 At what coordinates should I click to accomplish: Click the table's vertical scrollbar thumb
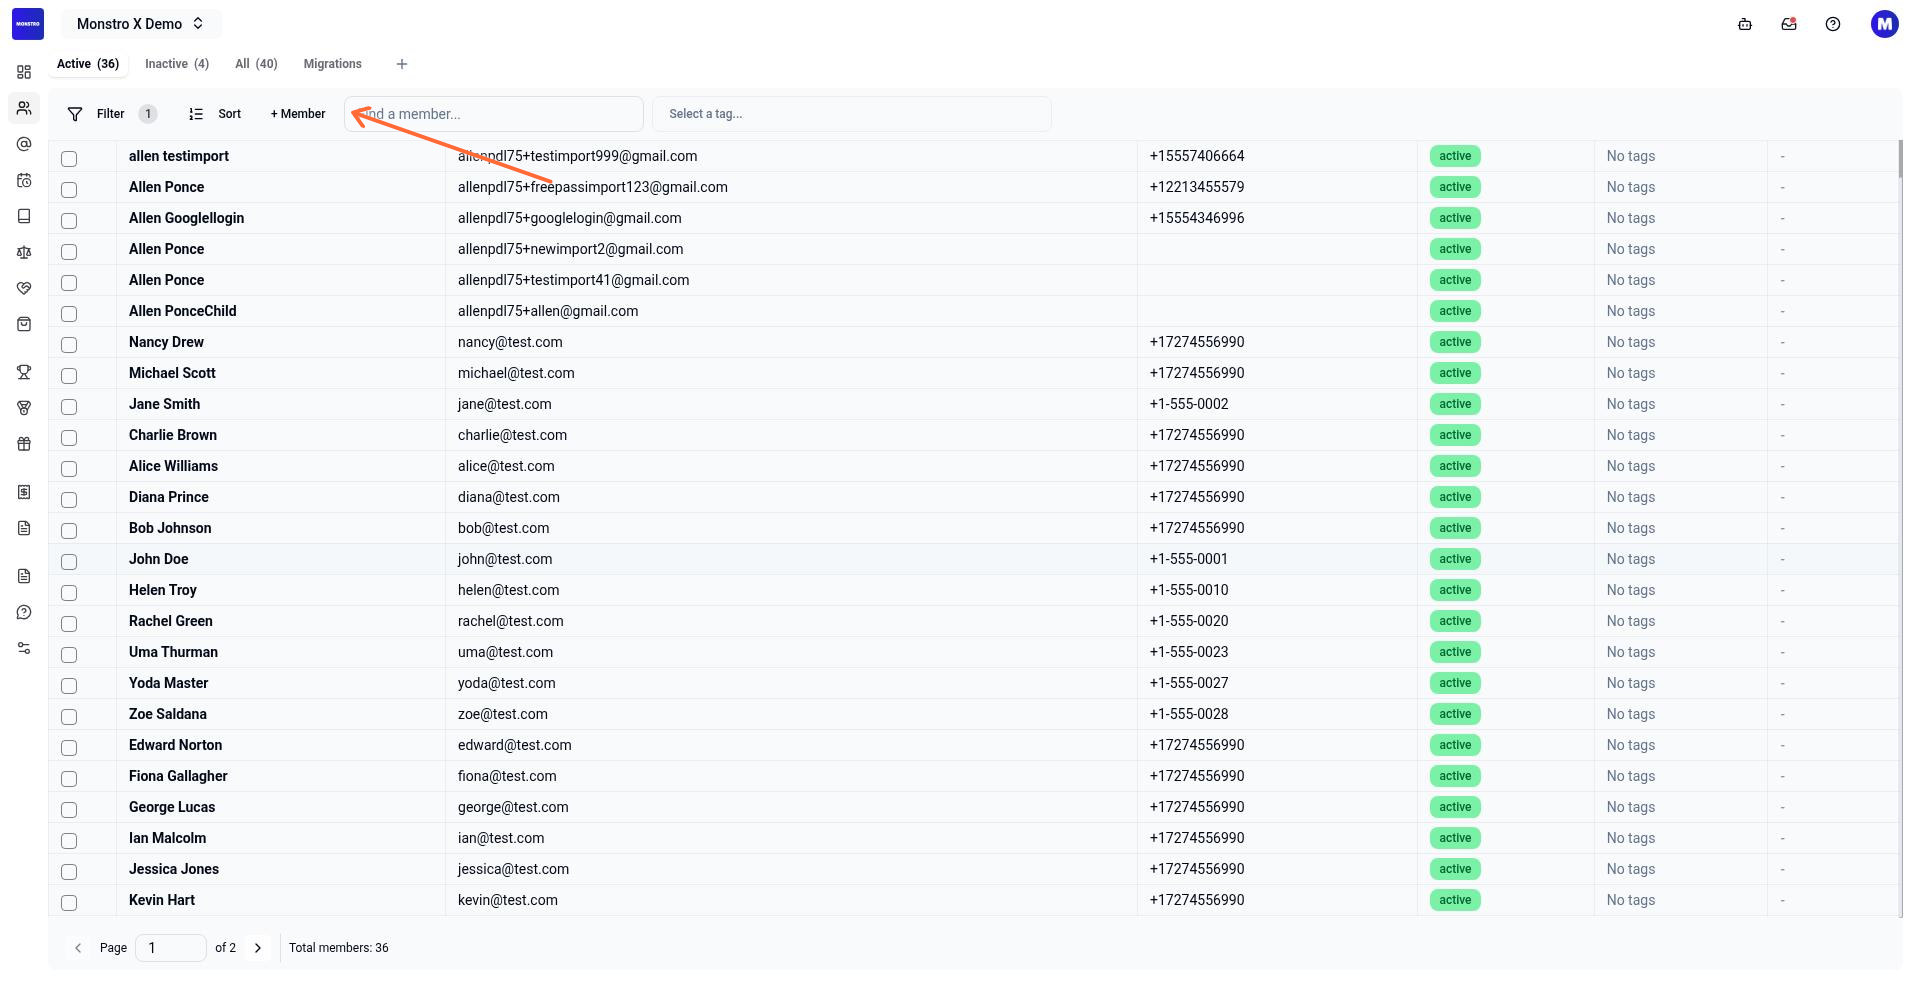pyautogui.click(x=1900, y=160)
